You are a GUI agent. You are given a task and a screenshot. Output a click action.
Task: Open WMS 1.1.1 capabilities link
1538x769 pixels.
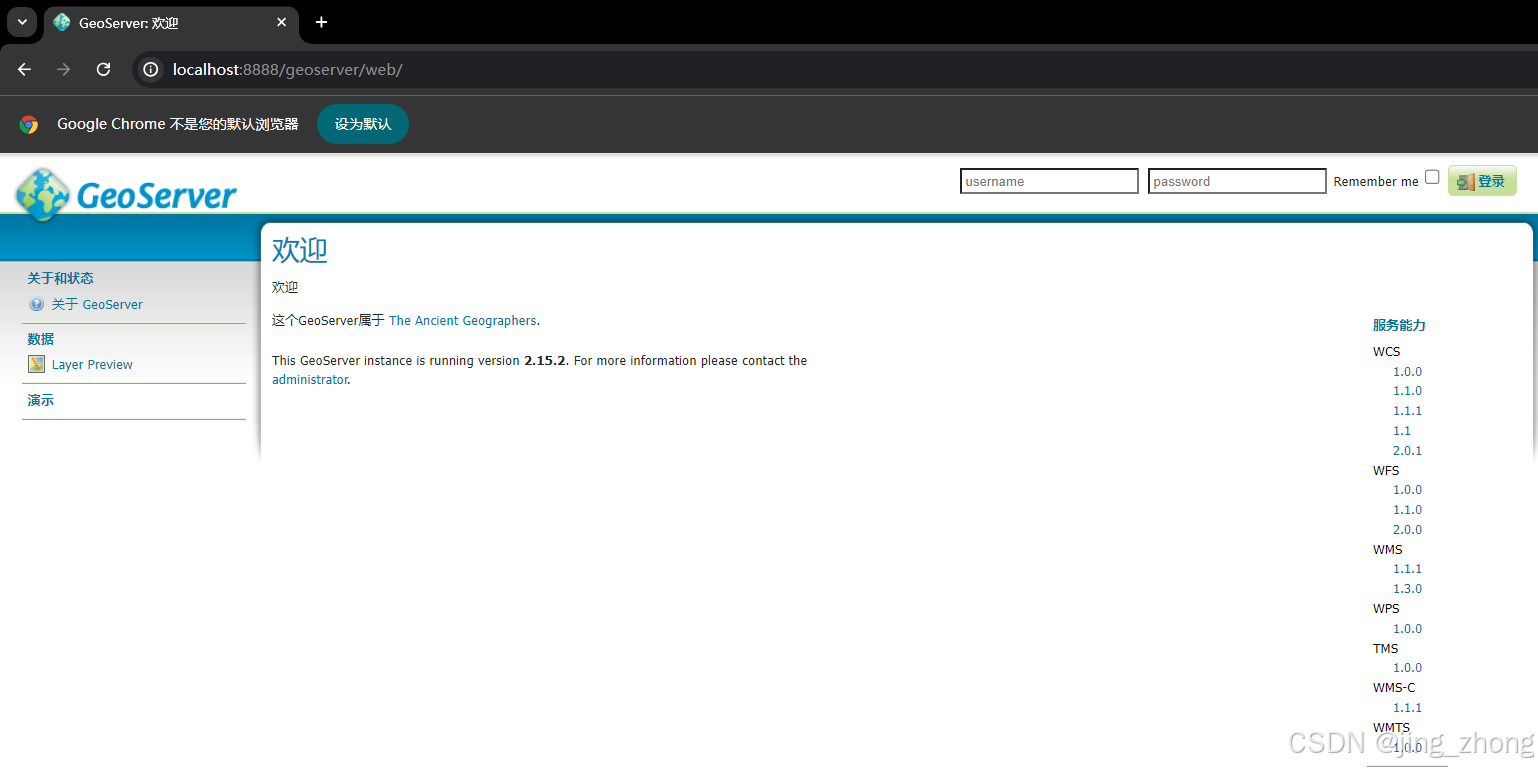tap(1407, 569)
